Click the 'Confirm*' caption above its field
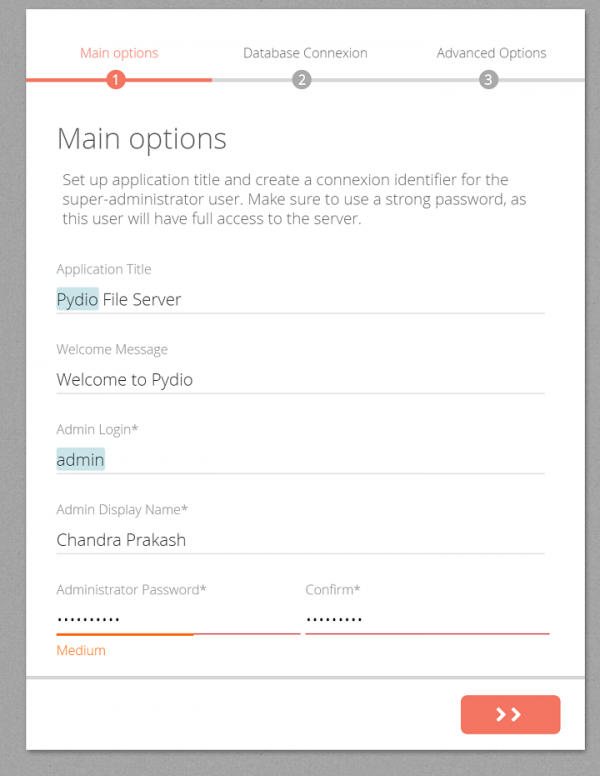The width and height of the screenshot is (600, 776). click(332, 590)
